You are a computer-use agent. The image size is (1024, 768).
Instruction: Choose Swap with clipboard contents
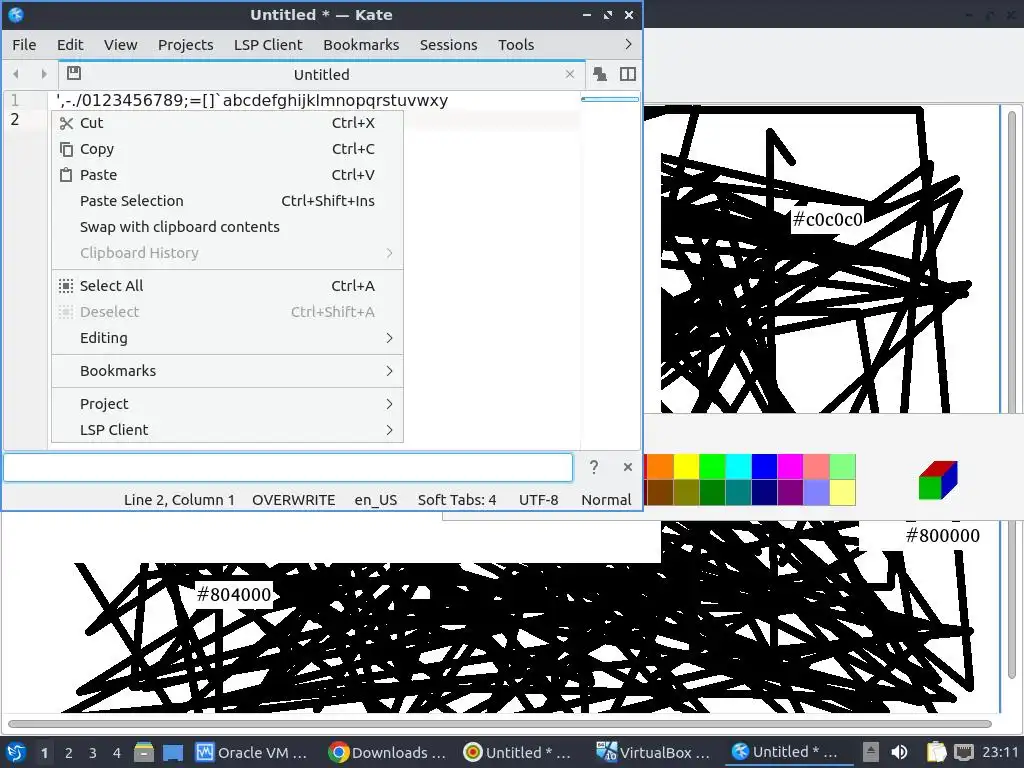pyautogui.click(x=227, y=227)
